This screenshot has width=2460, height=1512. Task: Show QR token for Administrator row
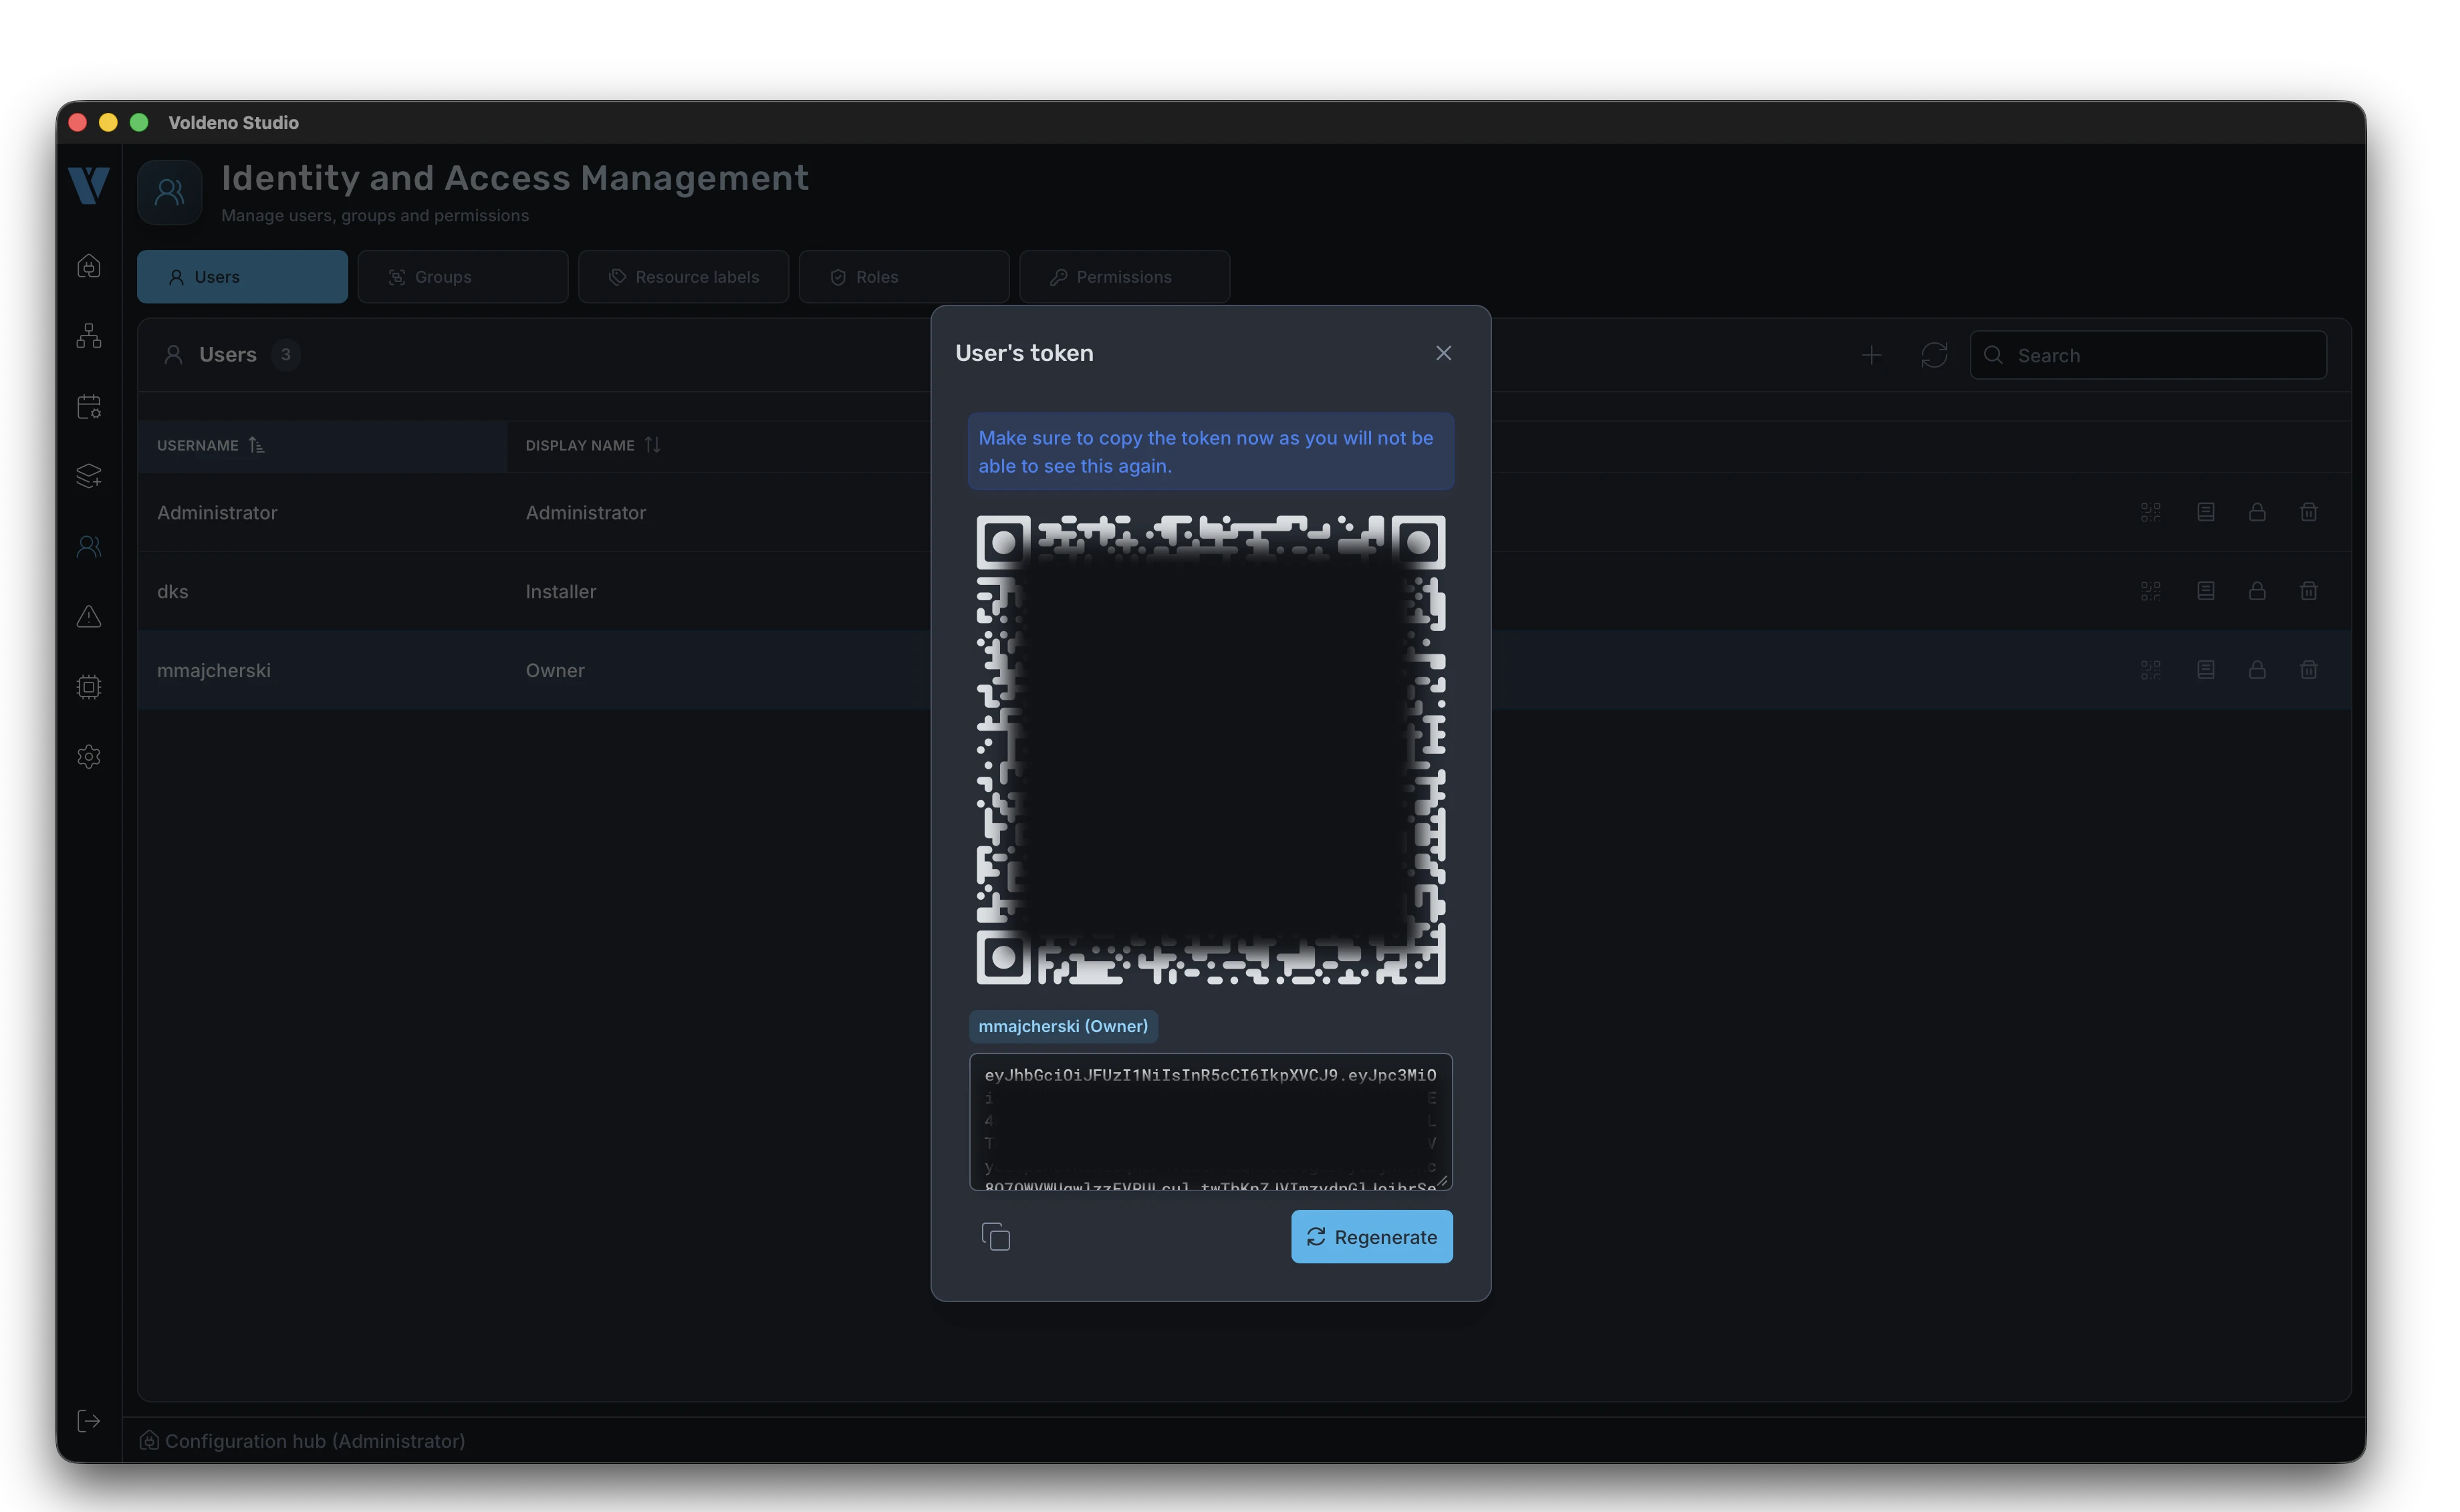coord(2150,512)
